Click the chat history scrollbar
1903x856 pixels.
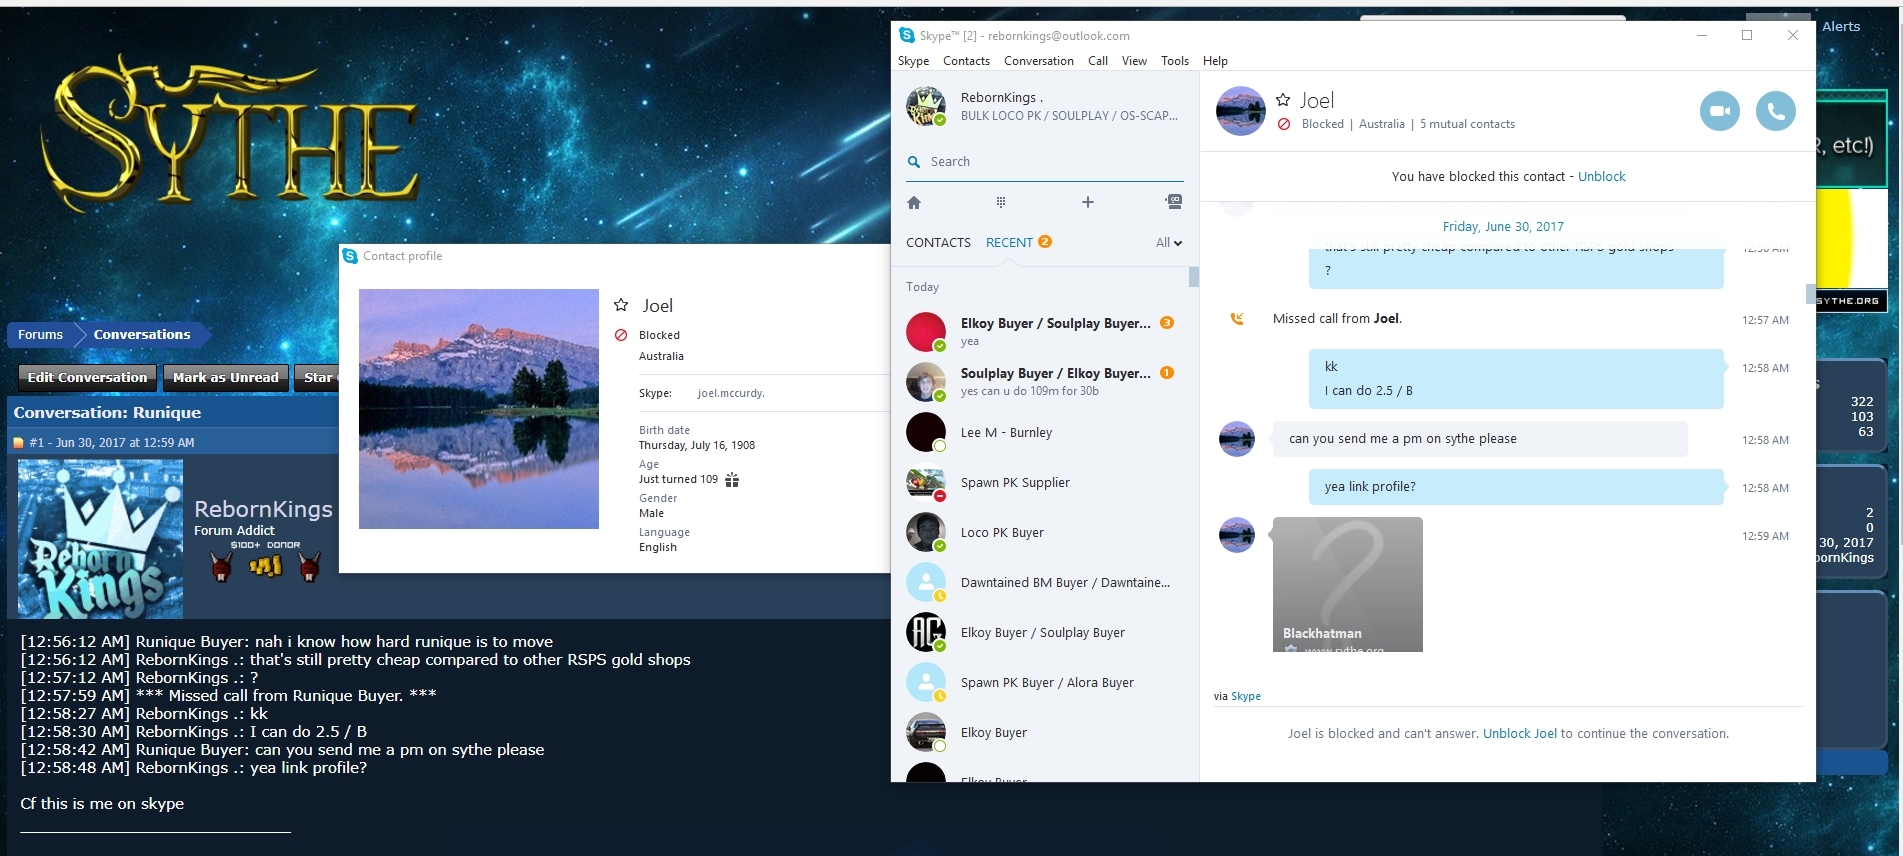pyautogui.click(x=1810, y=294)
